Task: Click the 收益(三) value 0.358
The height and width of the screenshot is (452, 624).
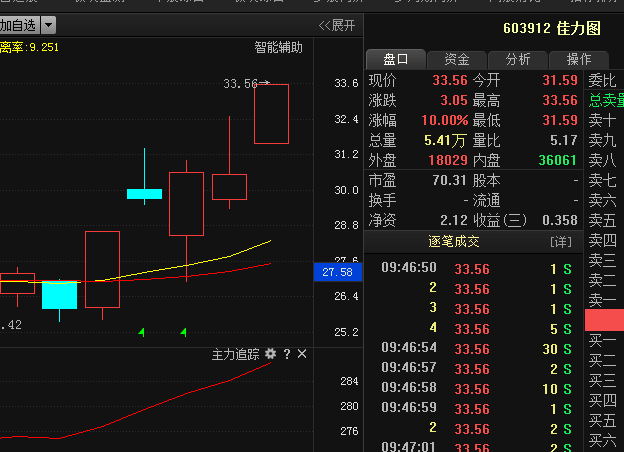Action: click(560, 220)
